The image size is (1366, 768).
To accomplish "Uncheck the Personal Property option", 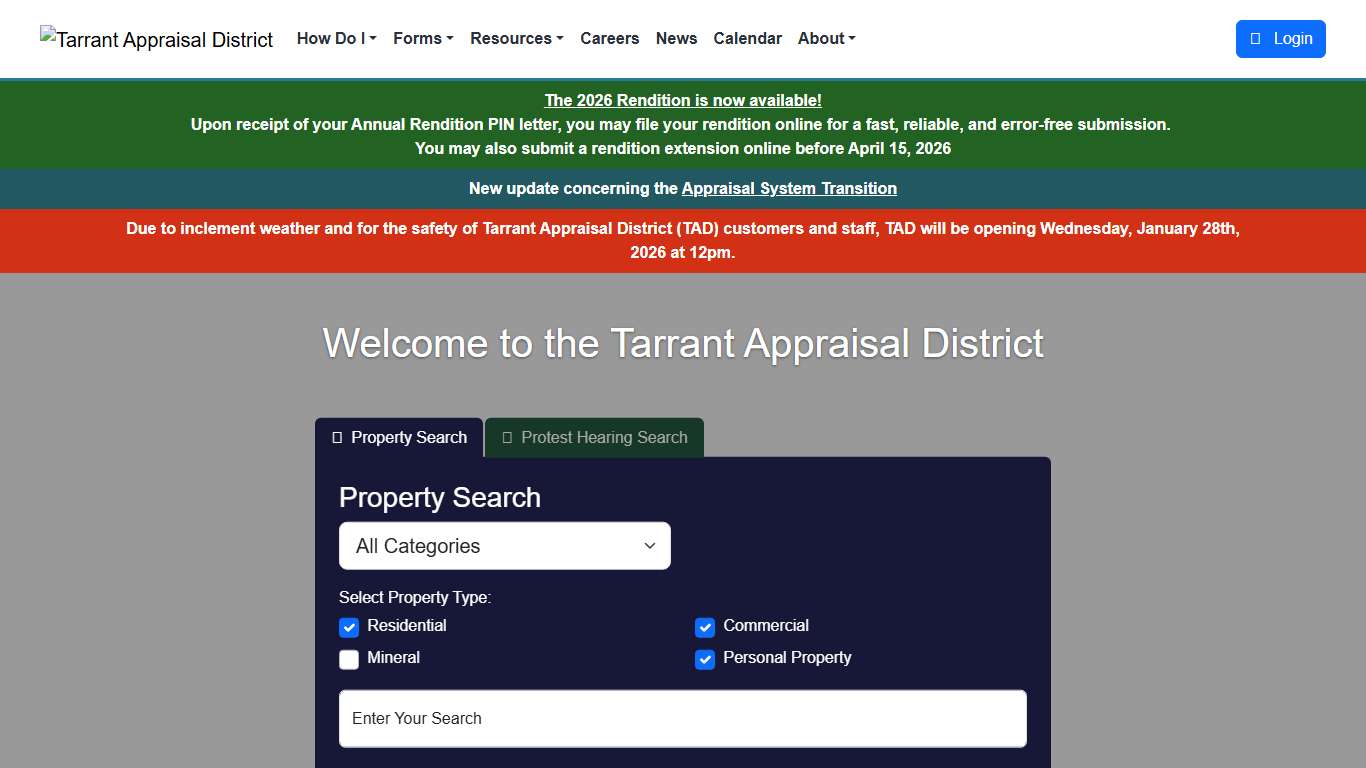I will pos(705,659).
